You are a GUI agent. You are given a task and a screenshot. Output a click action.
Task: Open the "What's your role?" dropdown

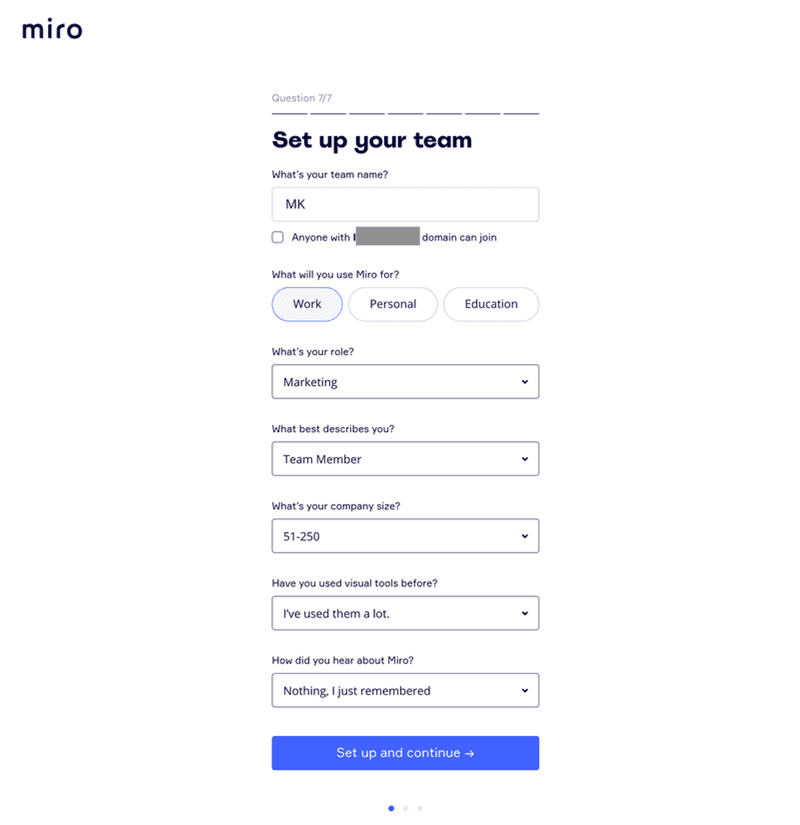[x=405, y=381]
